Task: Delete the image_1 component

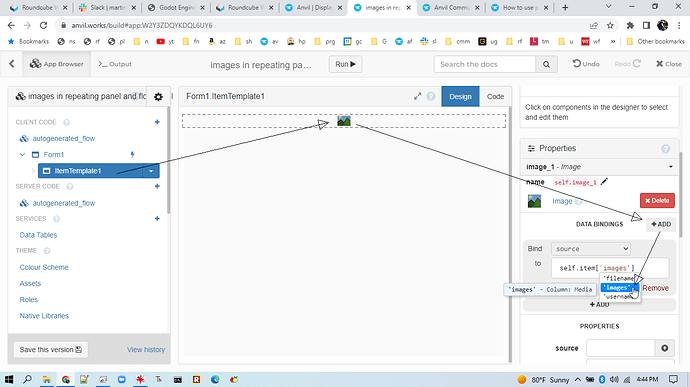Action: point(657,200)
